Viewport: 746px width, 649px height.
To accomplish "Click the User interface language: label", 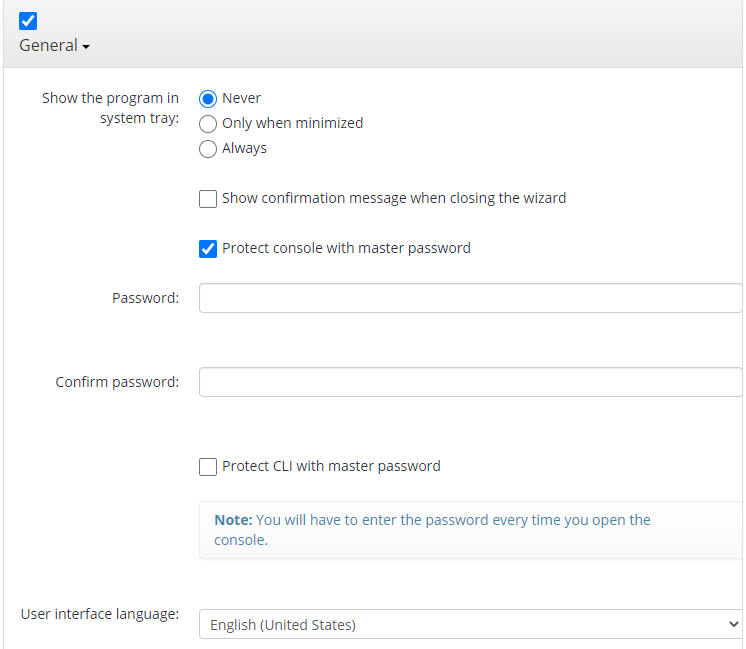I will (100, 614).
